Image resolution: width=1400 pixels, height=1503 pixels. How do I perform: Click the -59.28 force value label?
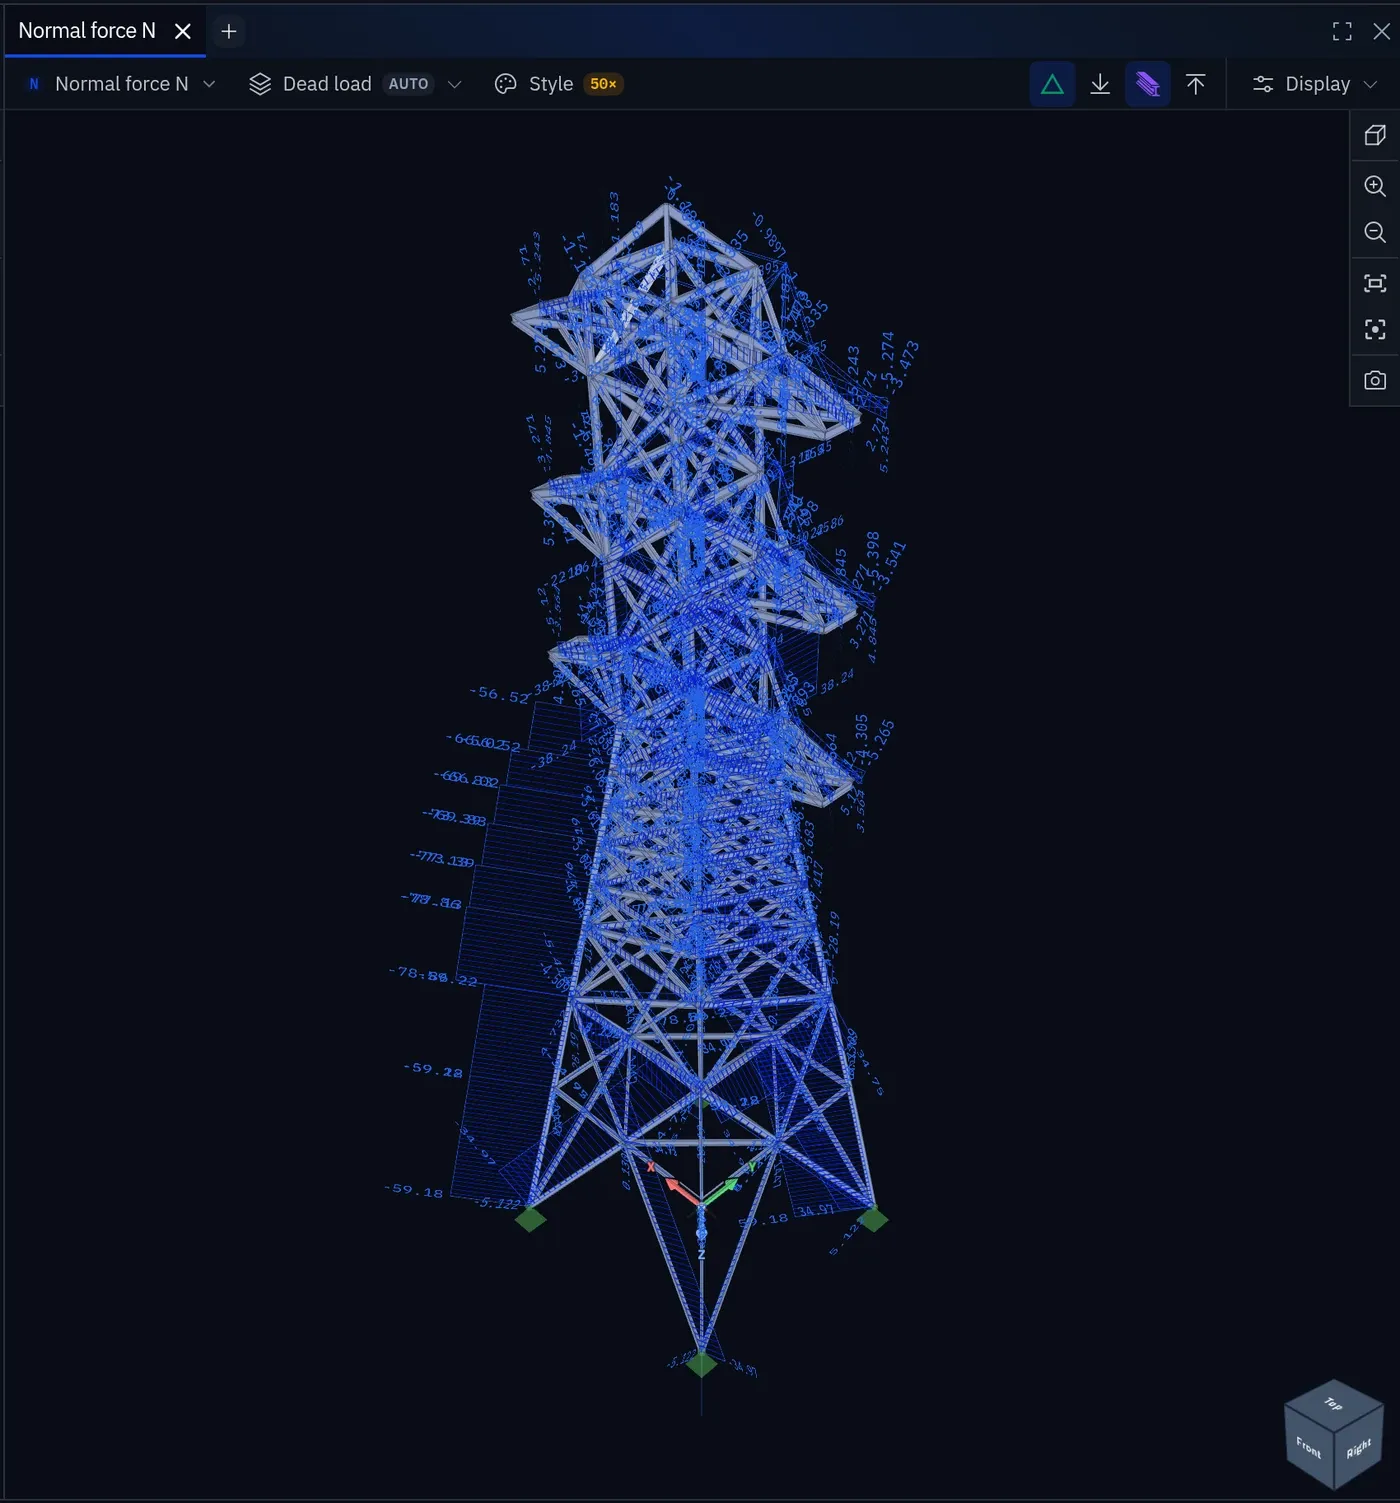tap(433, 1070)
